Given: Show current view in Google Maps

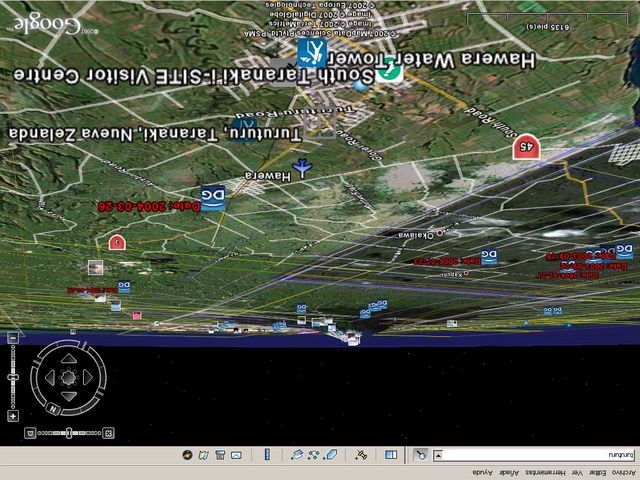Looking at the screenshot, I should tap(203, 455).
